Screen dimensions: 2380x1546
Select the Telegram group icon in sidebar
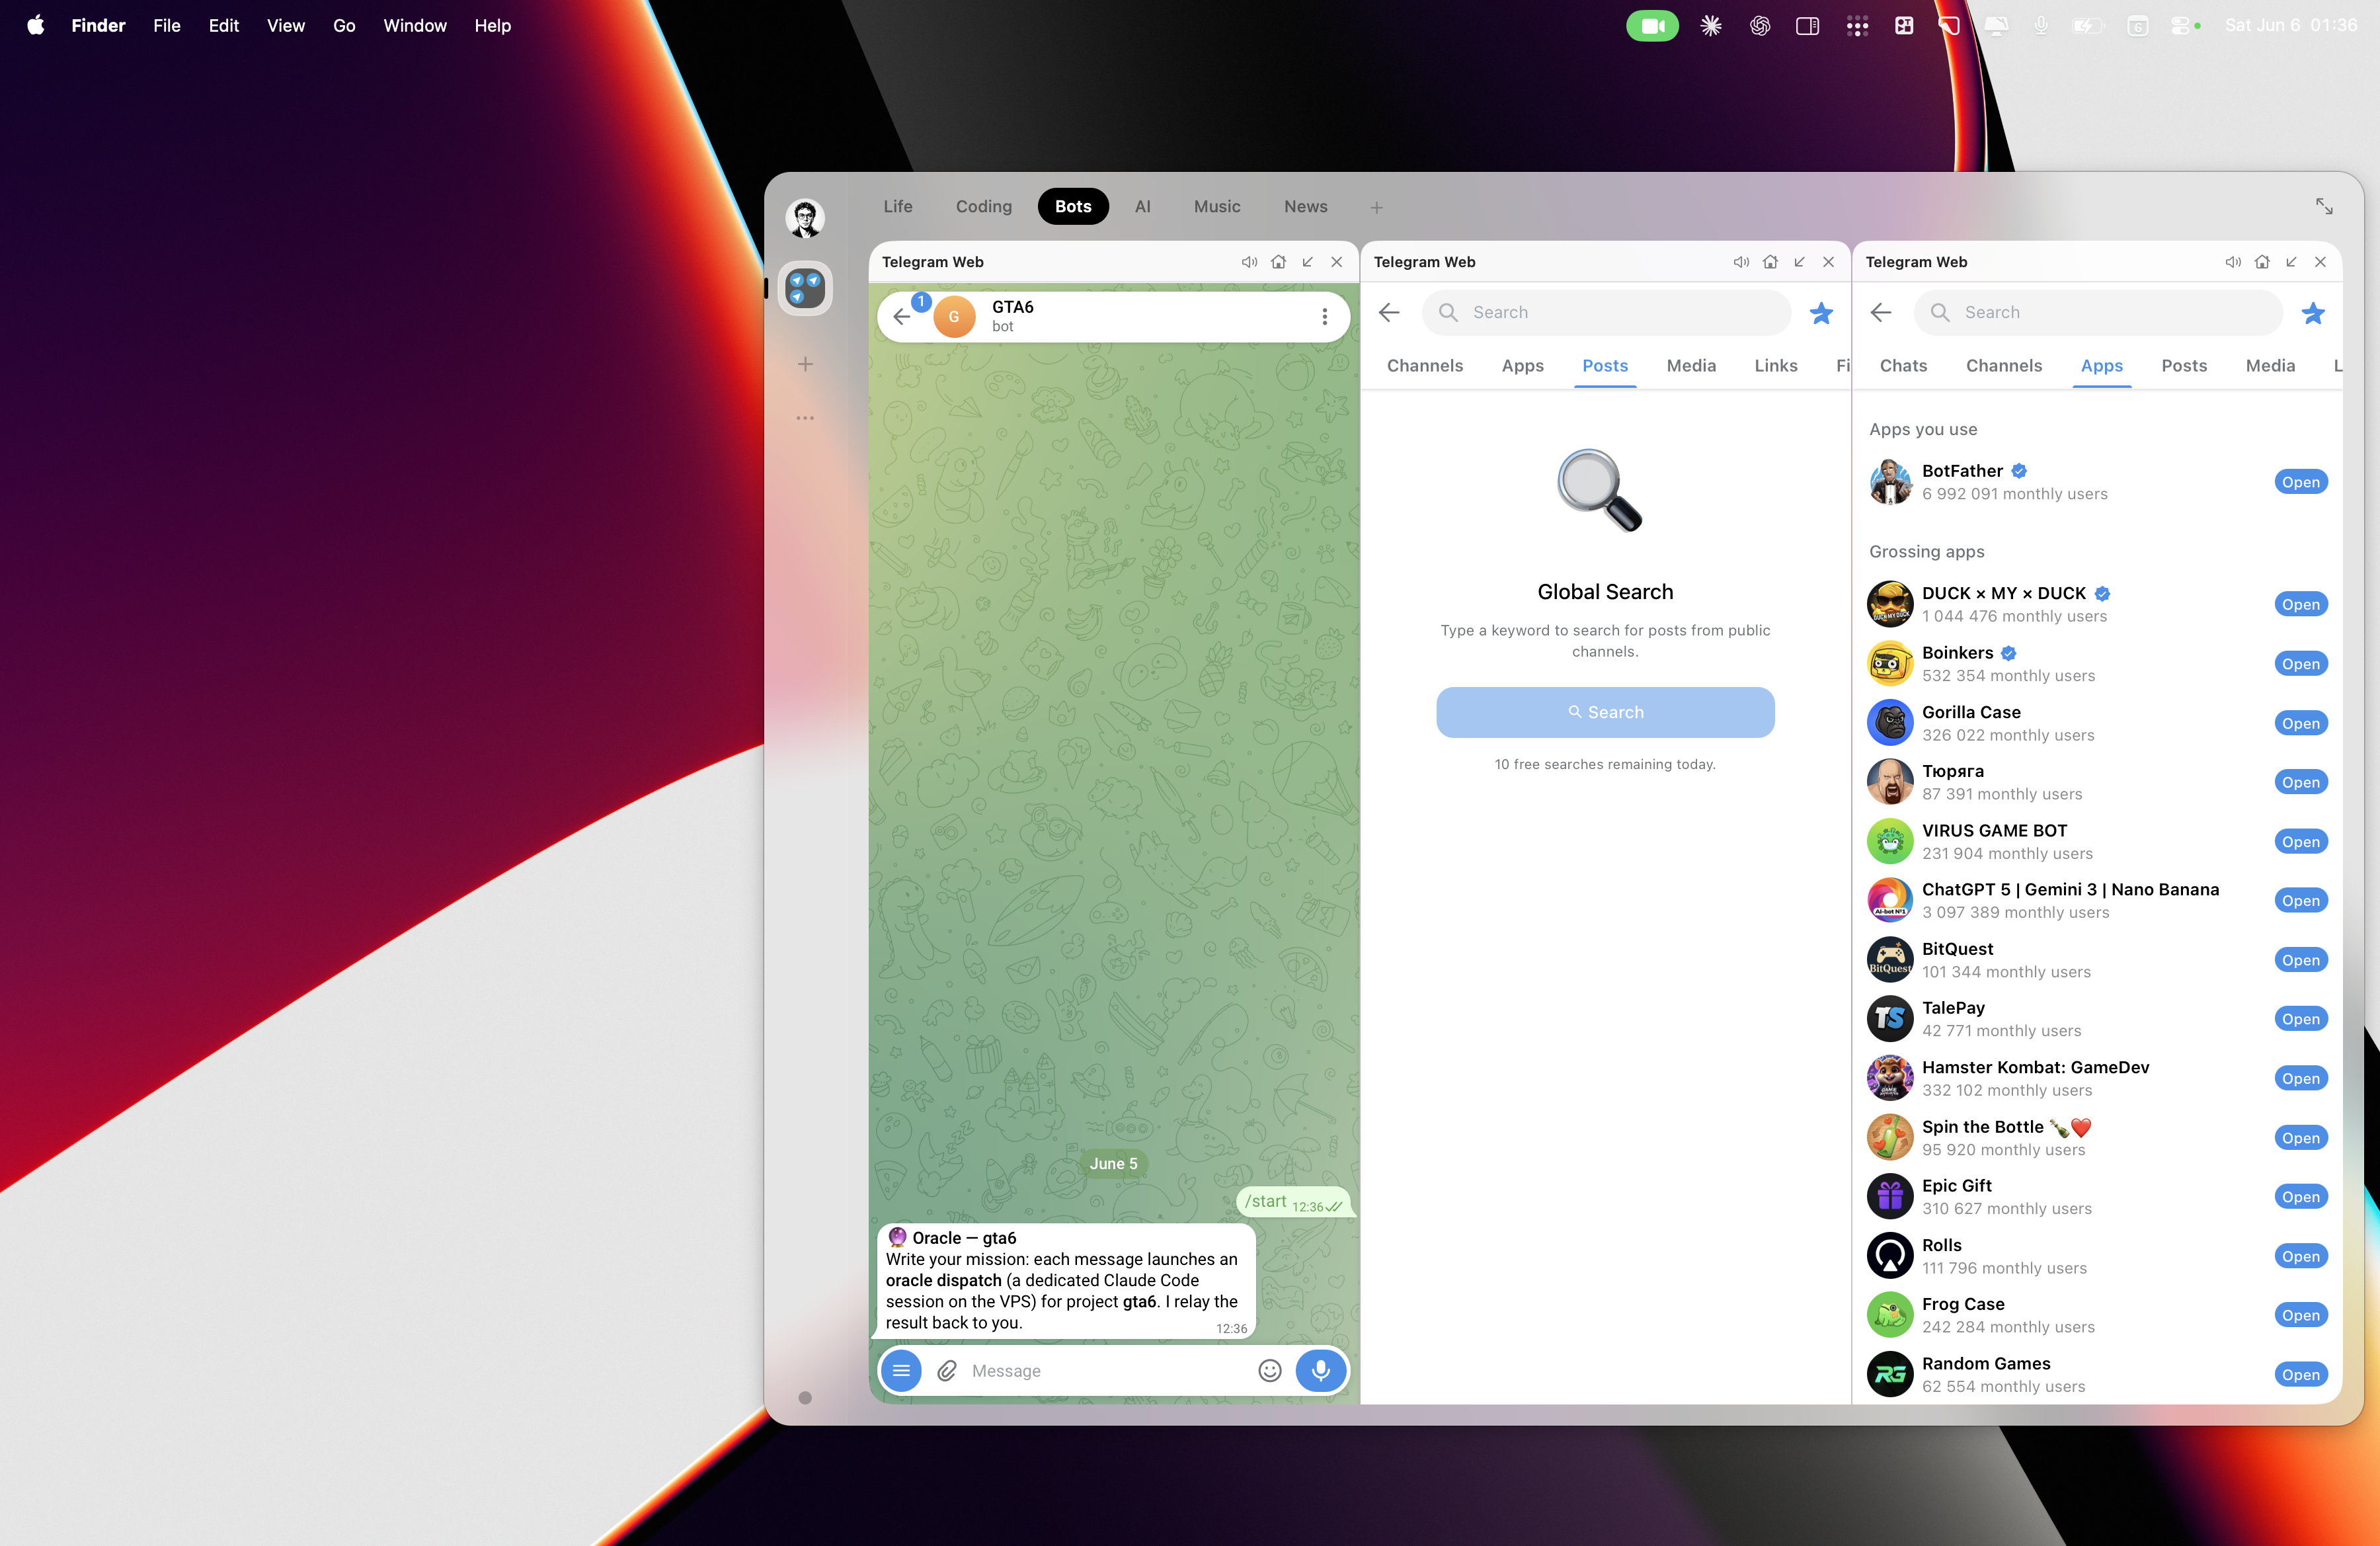point(805,288)
